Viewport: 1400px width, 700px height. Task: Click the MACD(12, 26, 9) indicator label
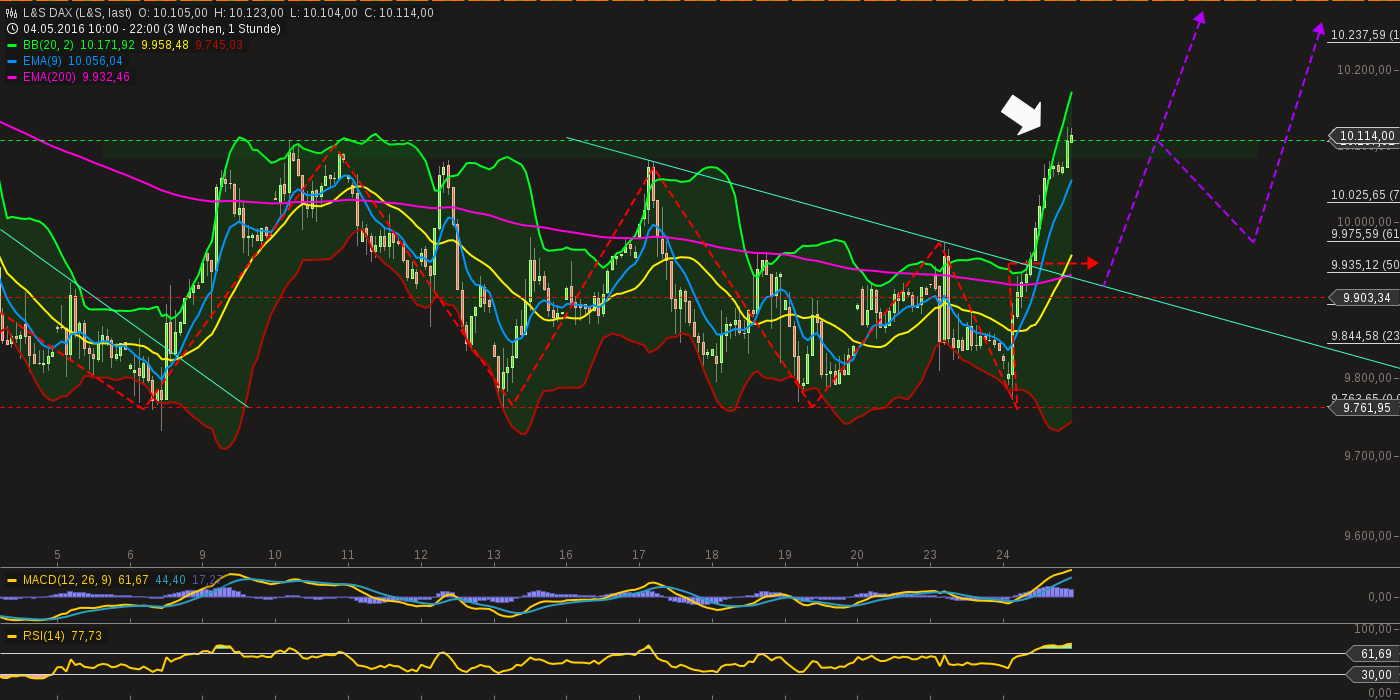(x=67, y=580)
